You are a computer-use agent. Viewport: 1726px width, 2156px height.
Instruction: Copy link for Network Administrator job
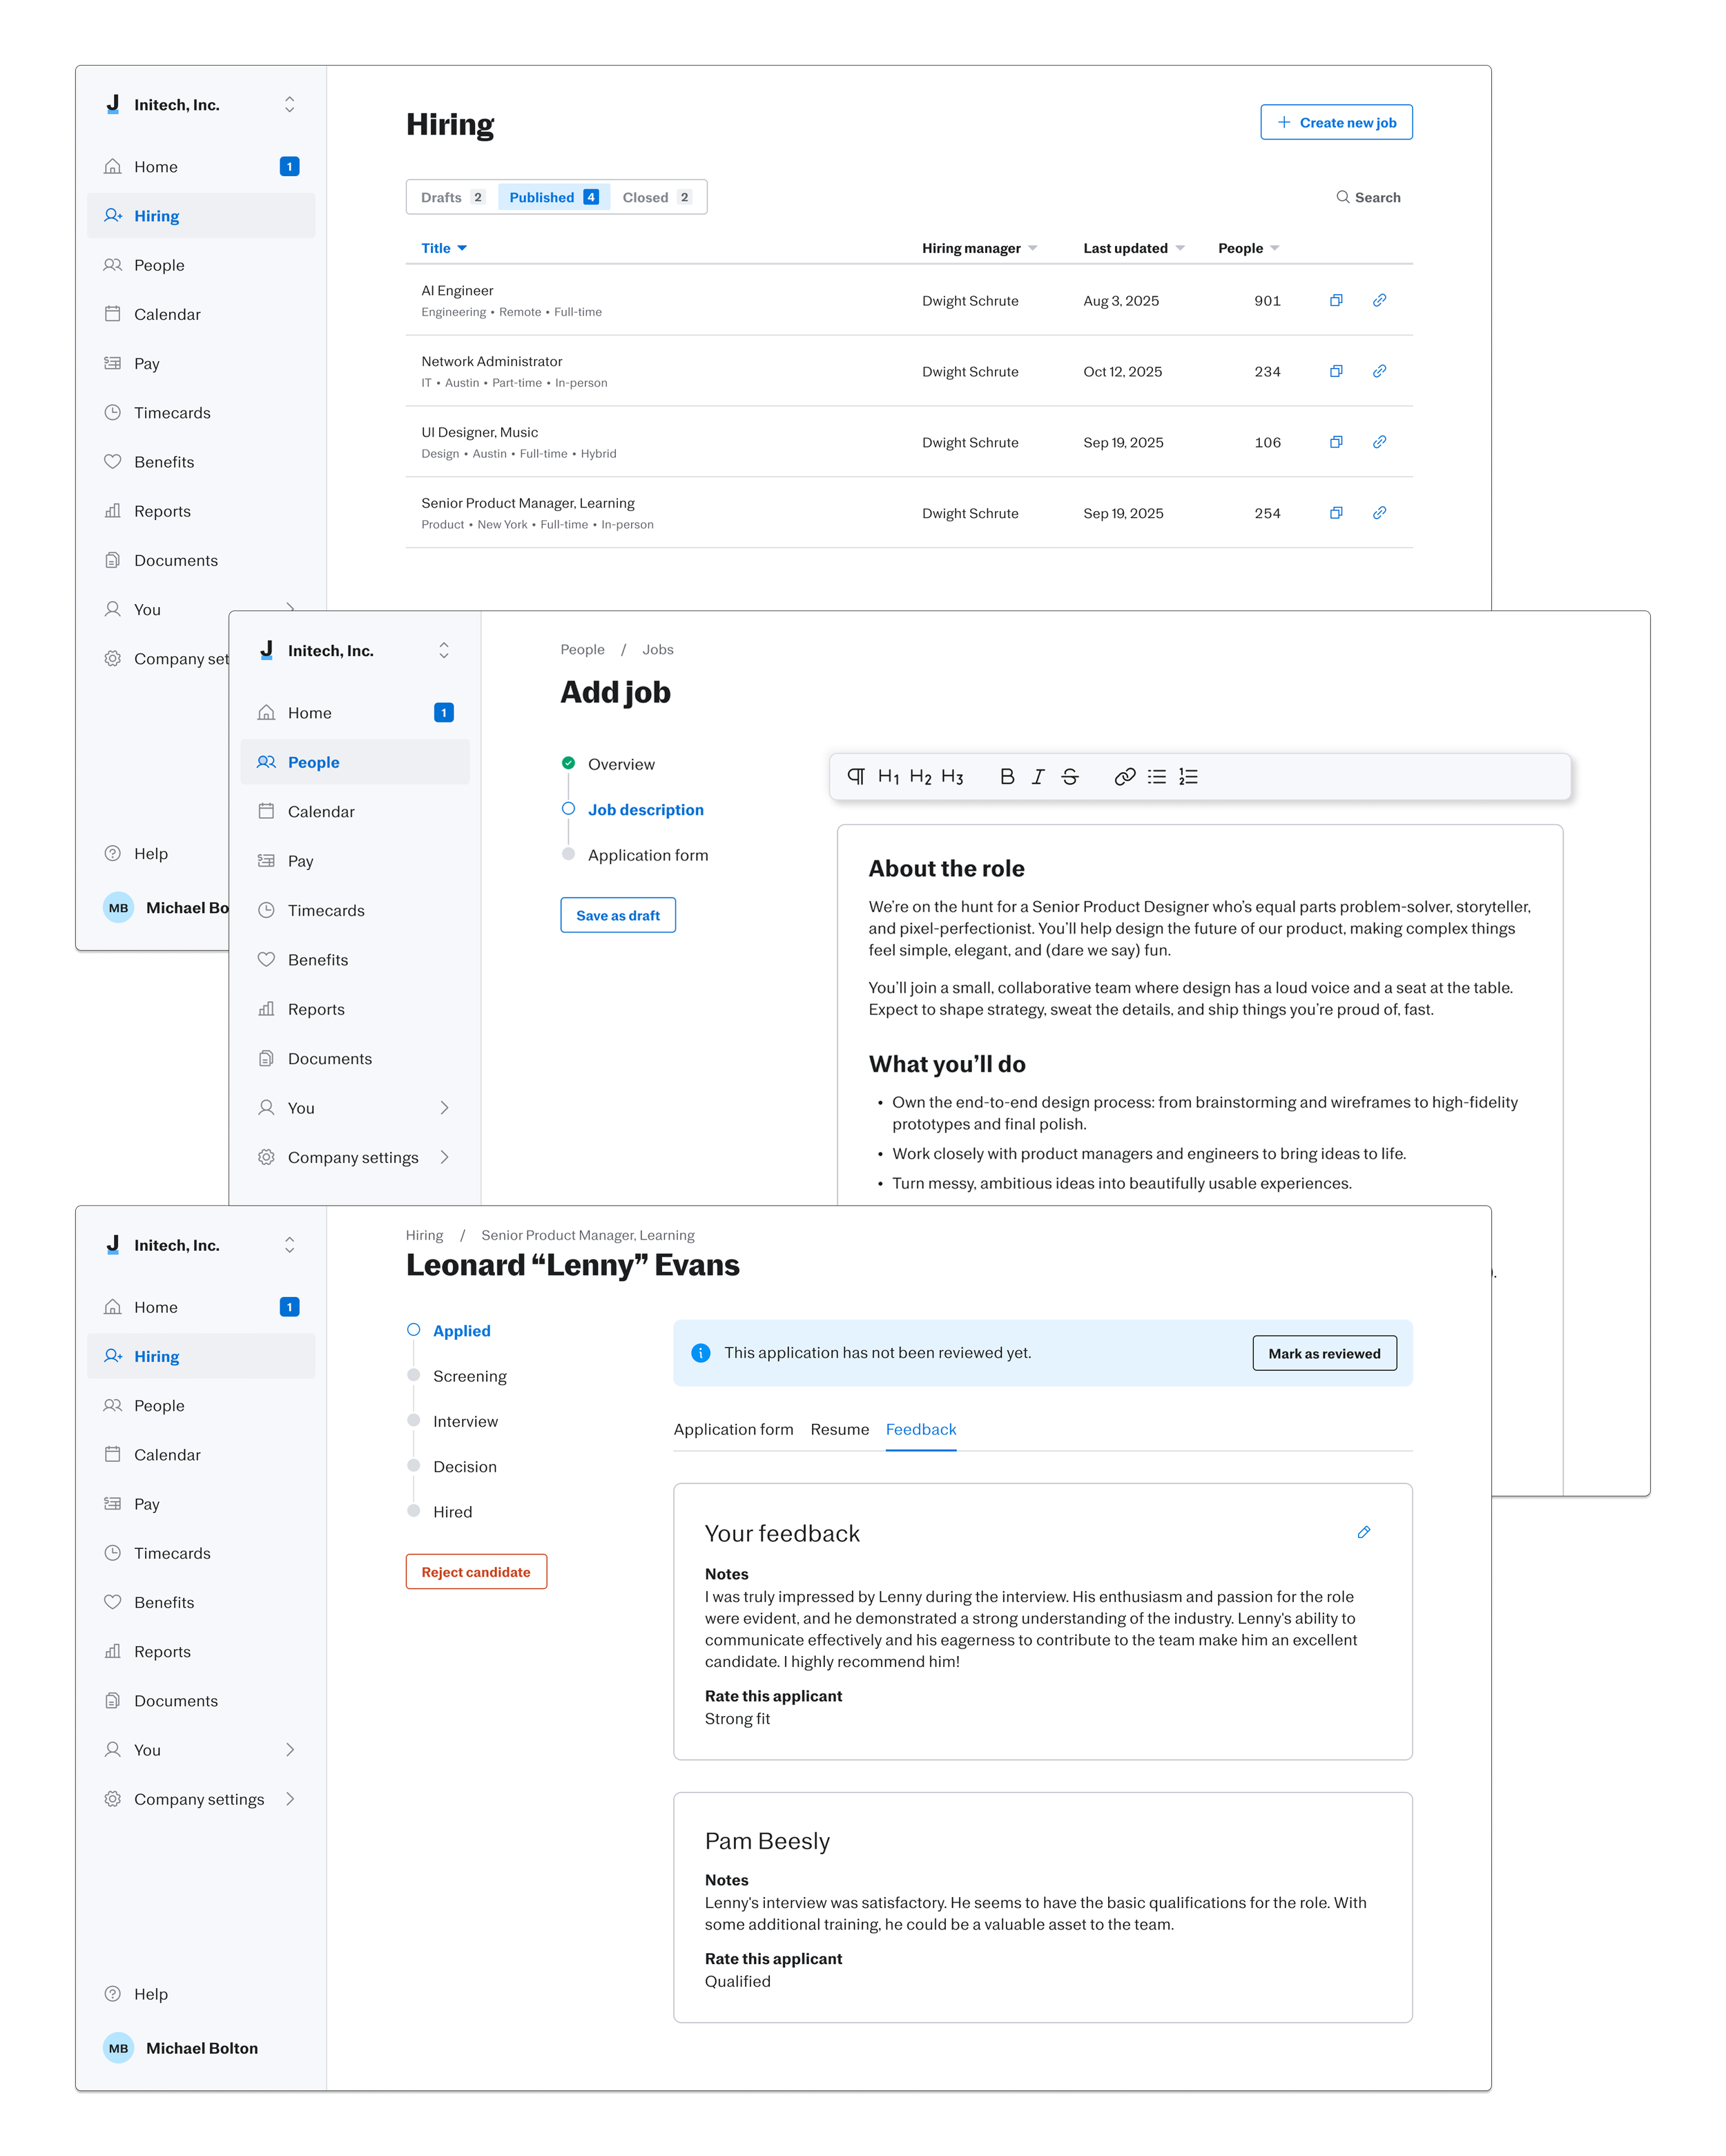coord(1379,371)
